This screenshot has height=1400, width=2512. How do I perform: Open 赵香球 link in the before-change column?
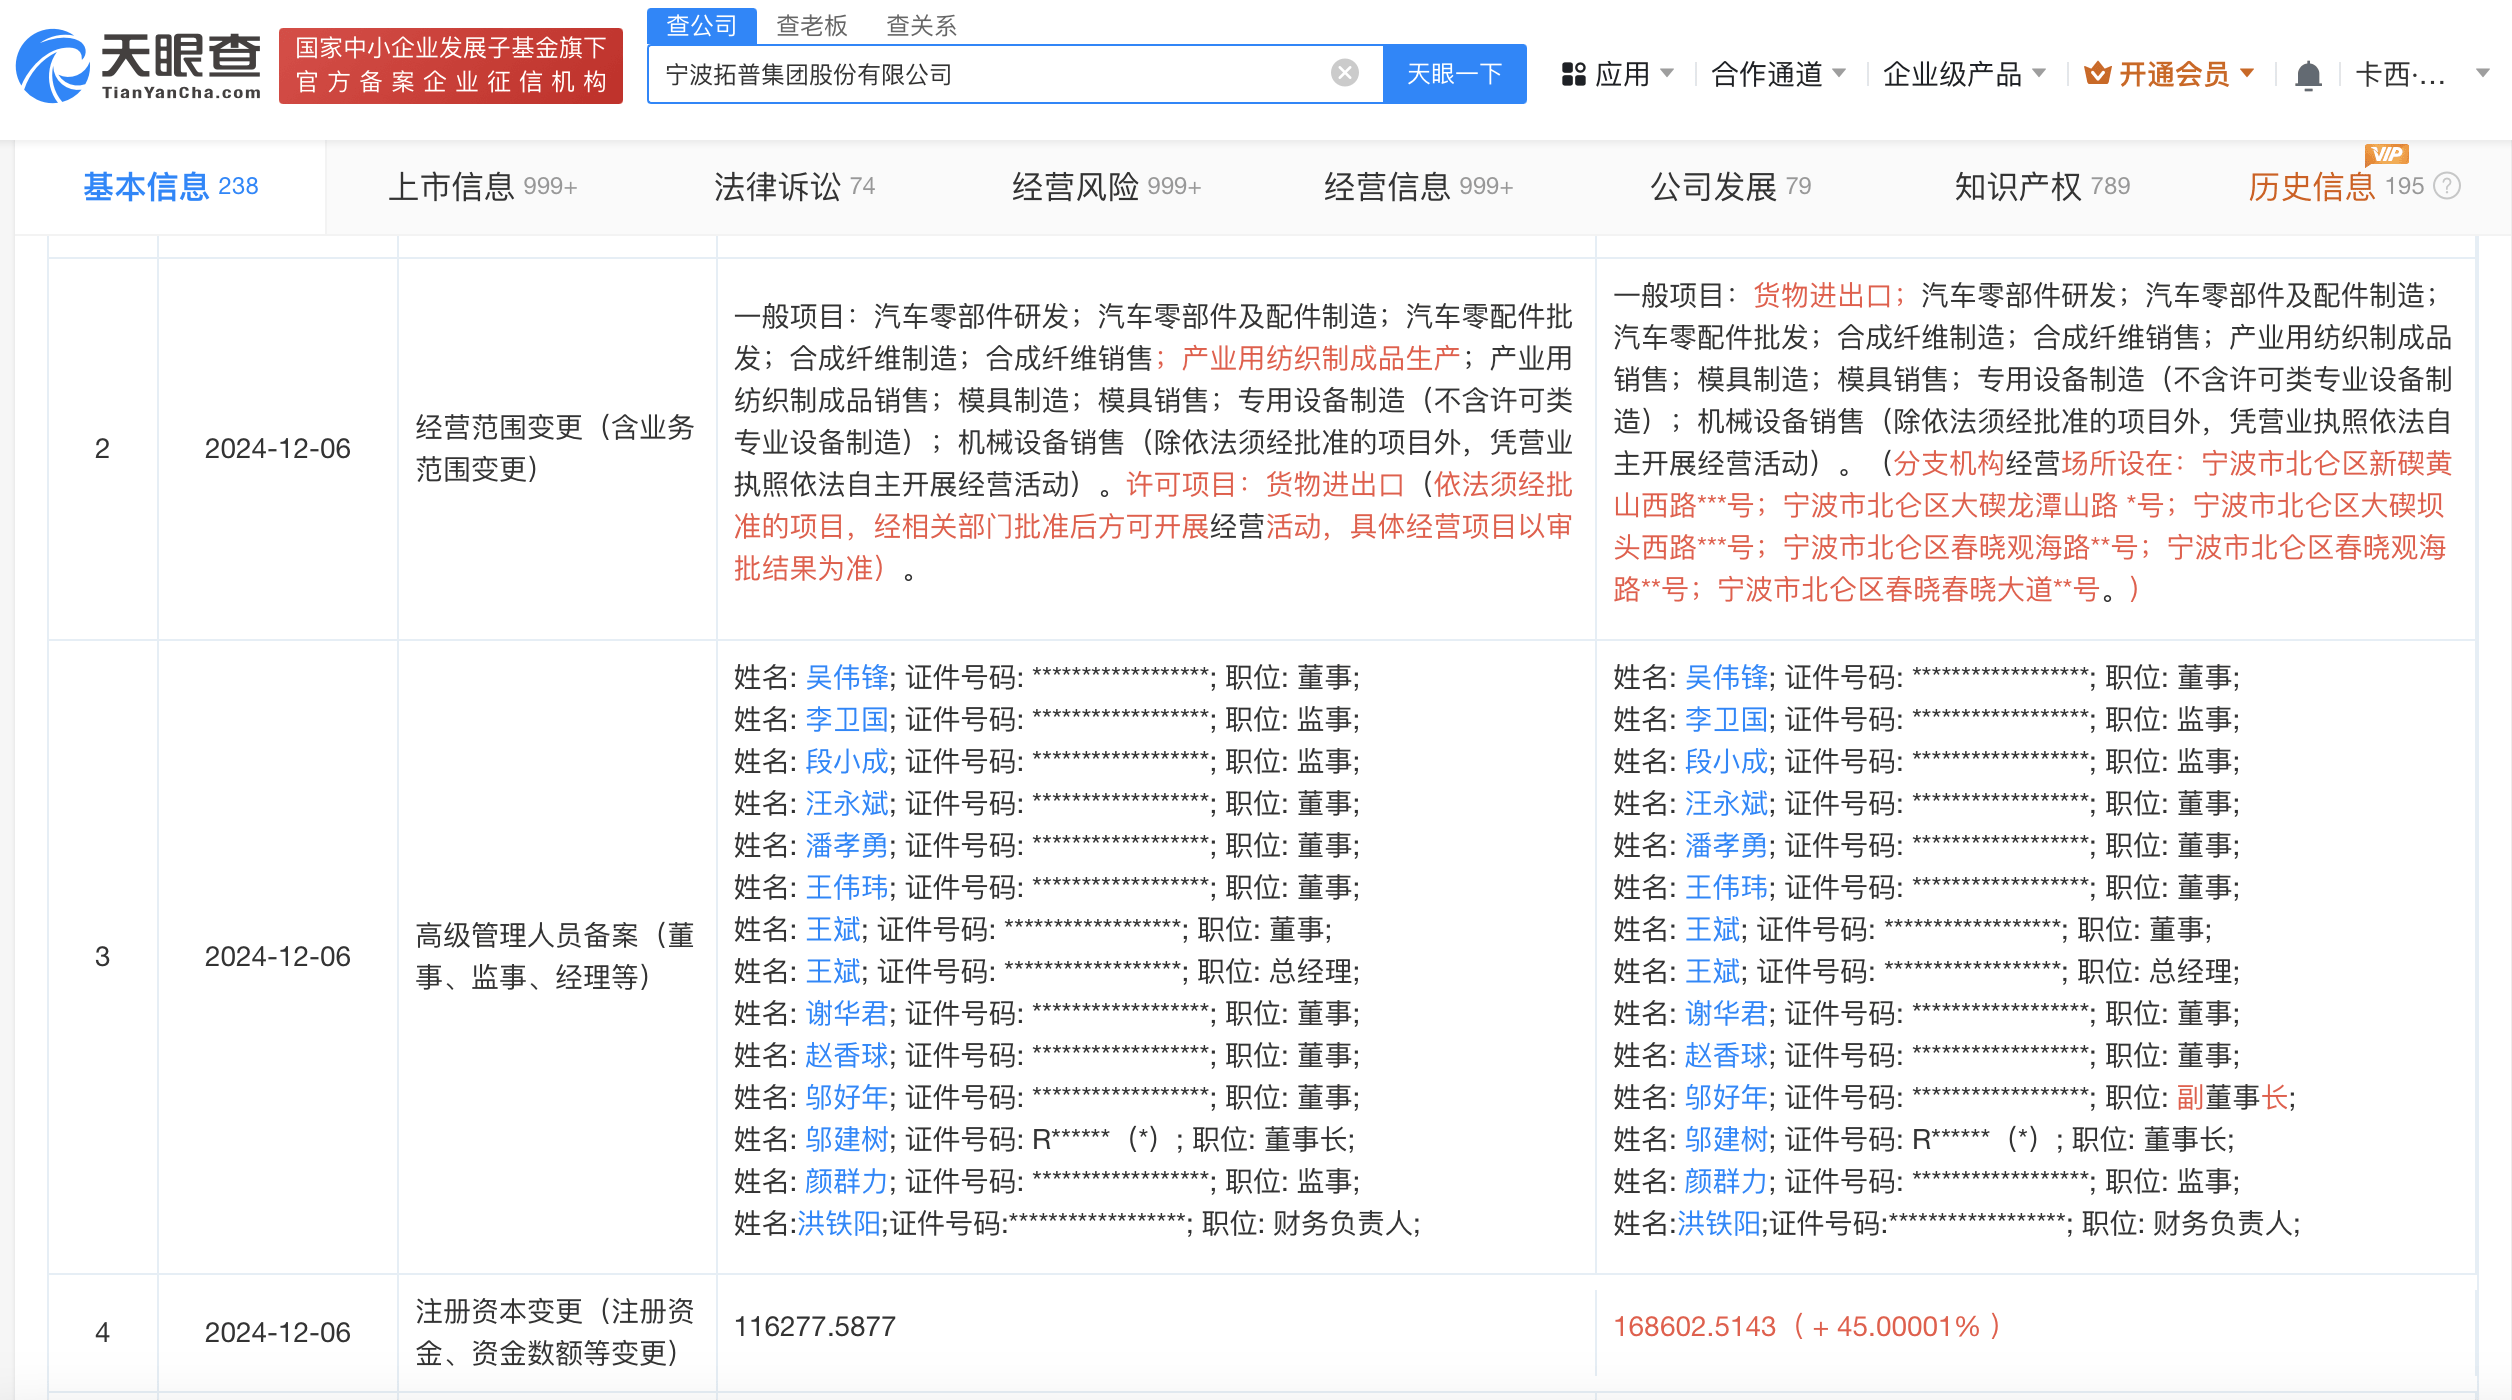point(847,1055)
